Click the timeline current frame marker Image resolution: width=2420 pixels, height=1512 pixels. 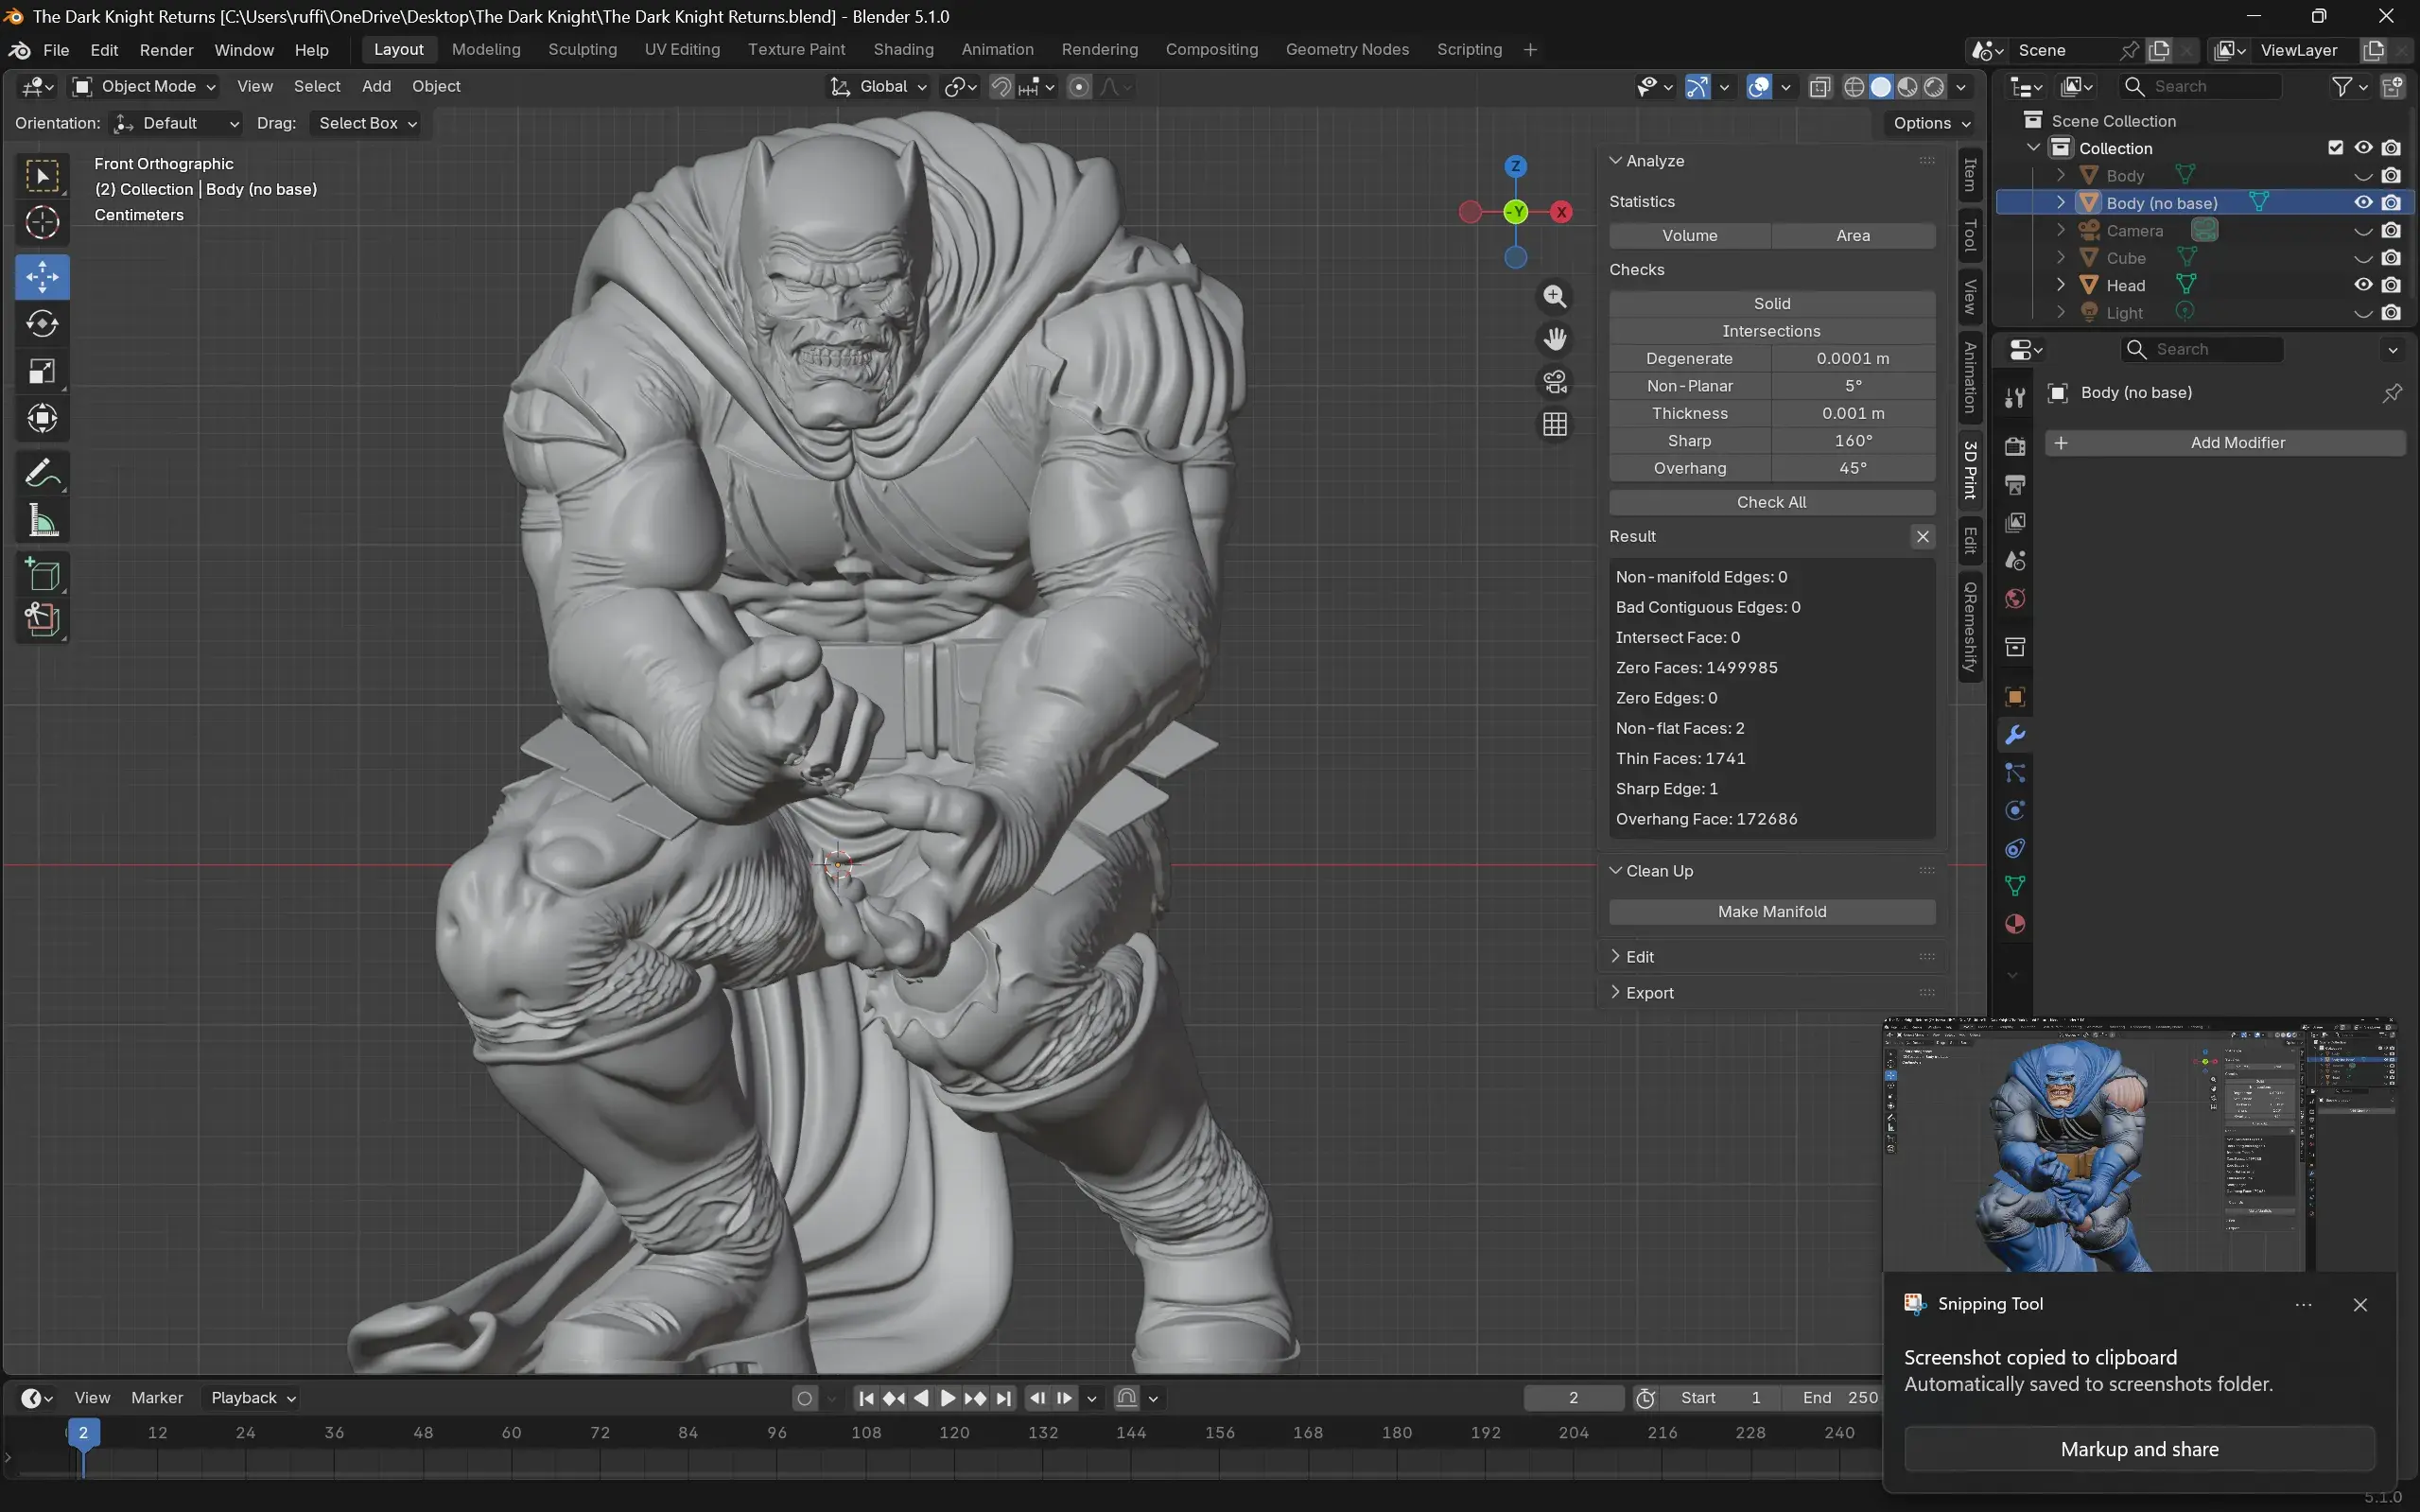coord(83,1432)
